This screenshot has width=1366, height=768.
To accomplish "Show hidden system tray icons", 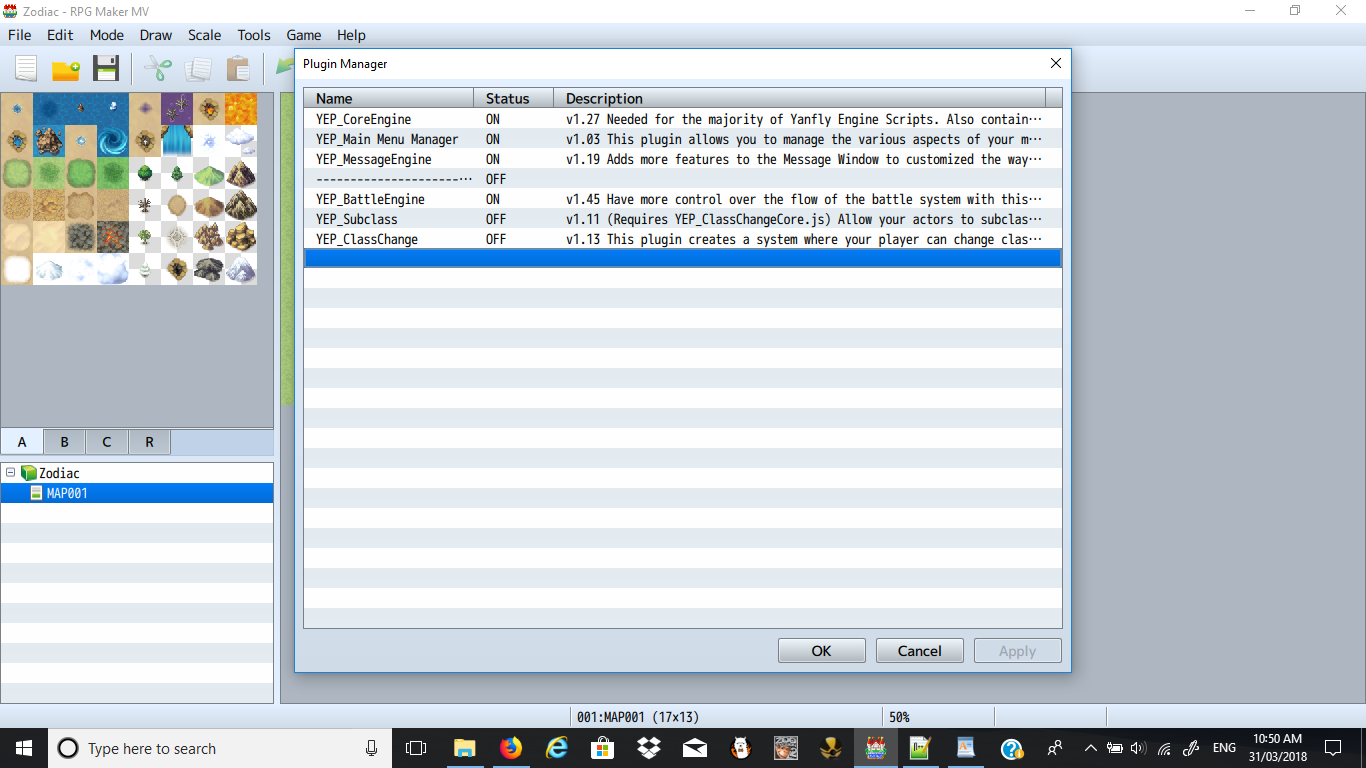I will pyautogui.click(x=1090, y=748).
